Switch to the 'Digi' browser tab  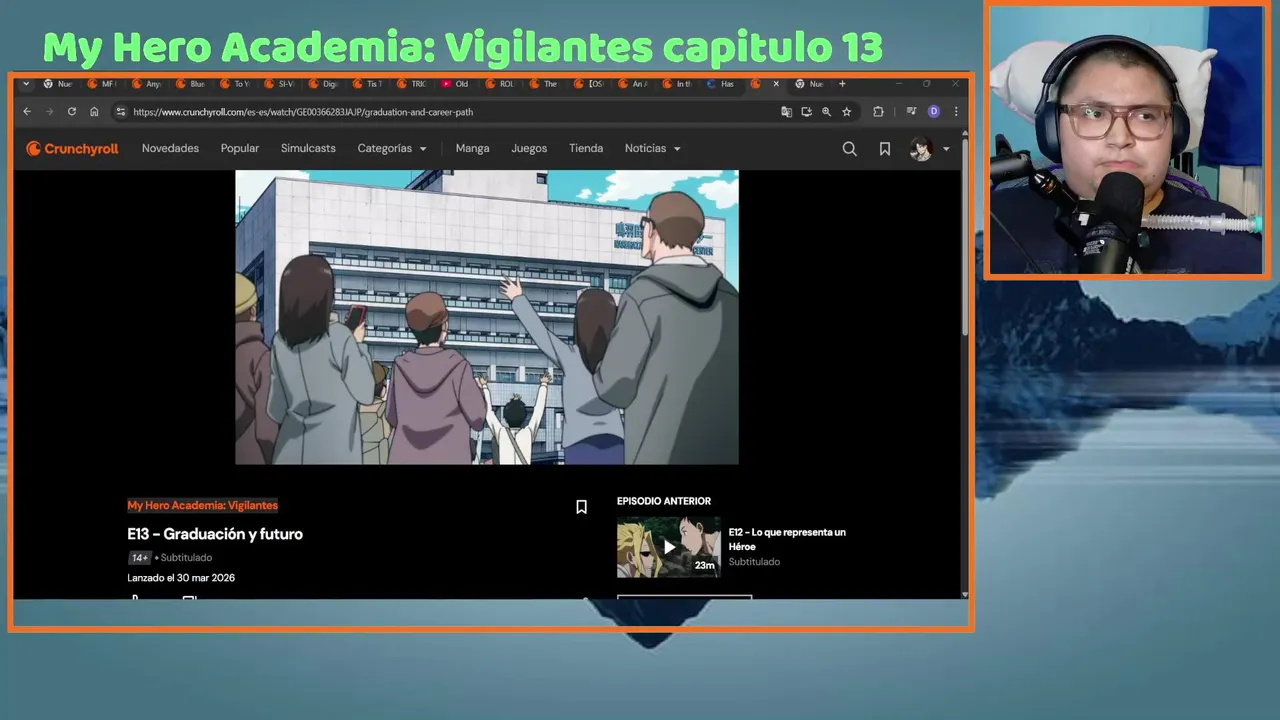pyautogui.click(x=323, y=84)
